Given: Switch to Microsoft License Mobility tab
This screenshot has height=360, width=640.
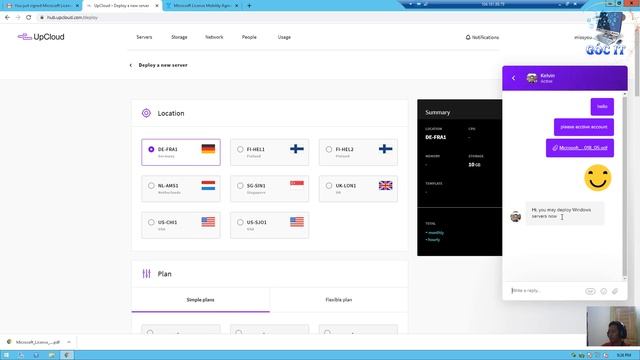Looking at the screenshot, I should (x=202, y=6).
